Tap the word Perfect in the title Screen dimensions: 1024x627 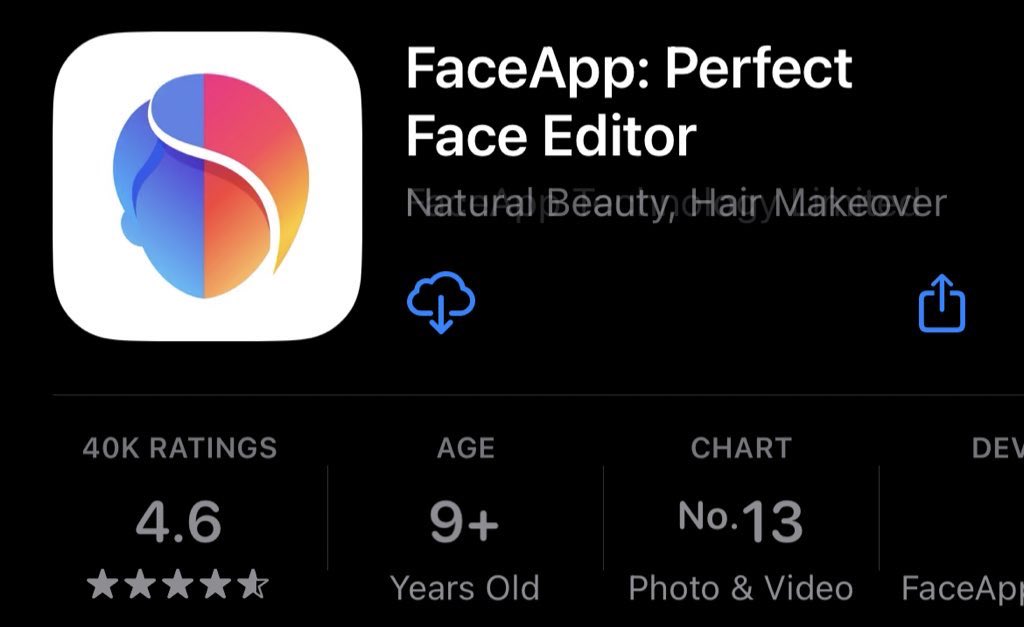coord(758,67)
